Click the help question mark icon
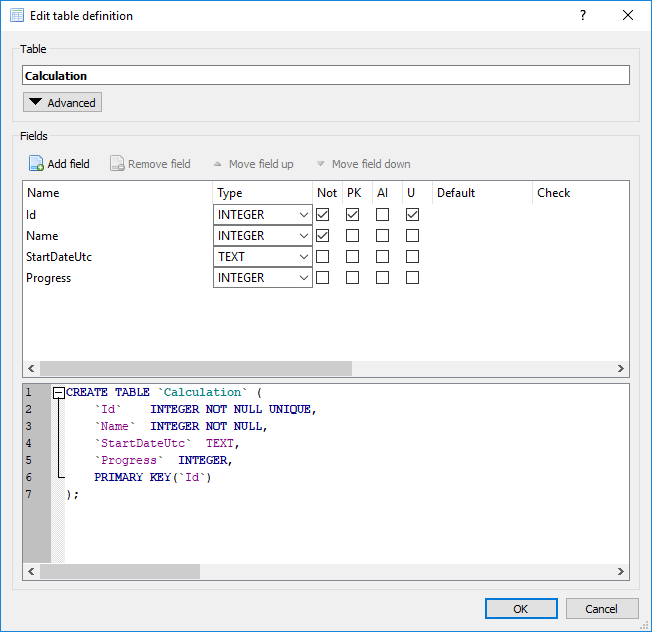This screenshot has width=652, height=632. [583, 15]
